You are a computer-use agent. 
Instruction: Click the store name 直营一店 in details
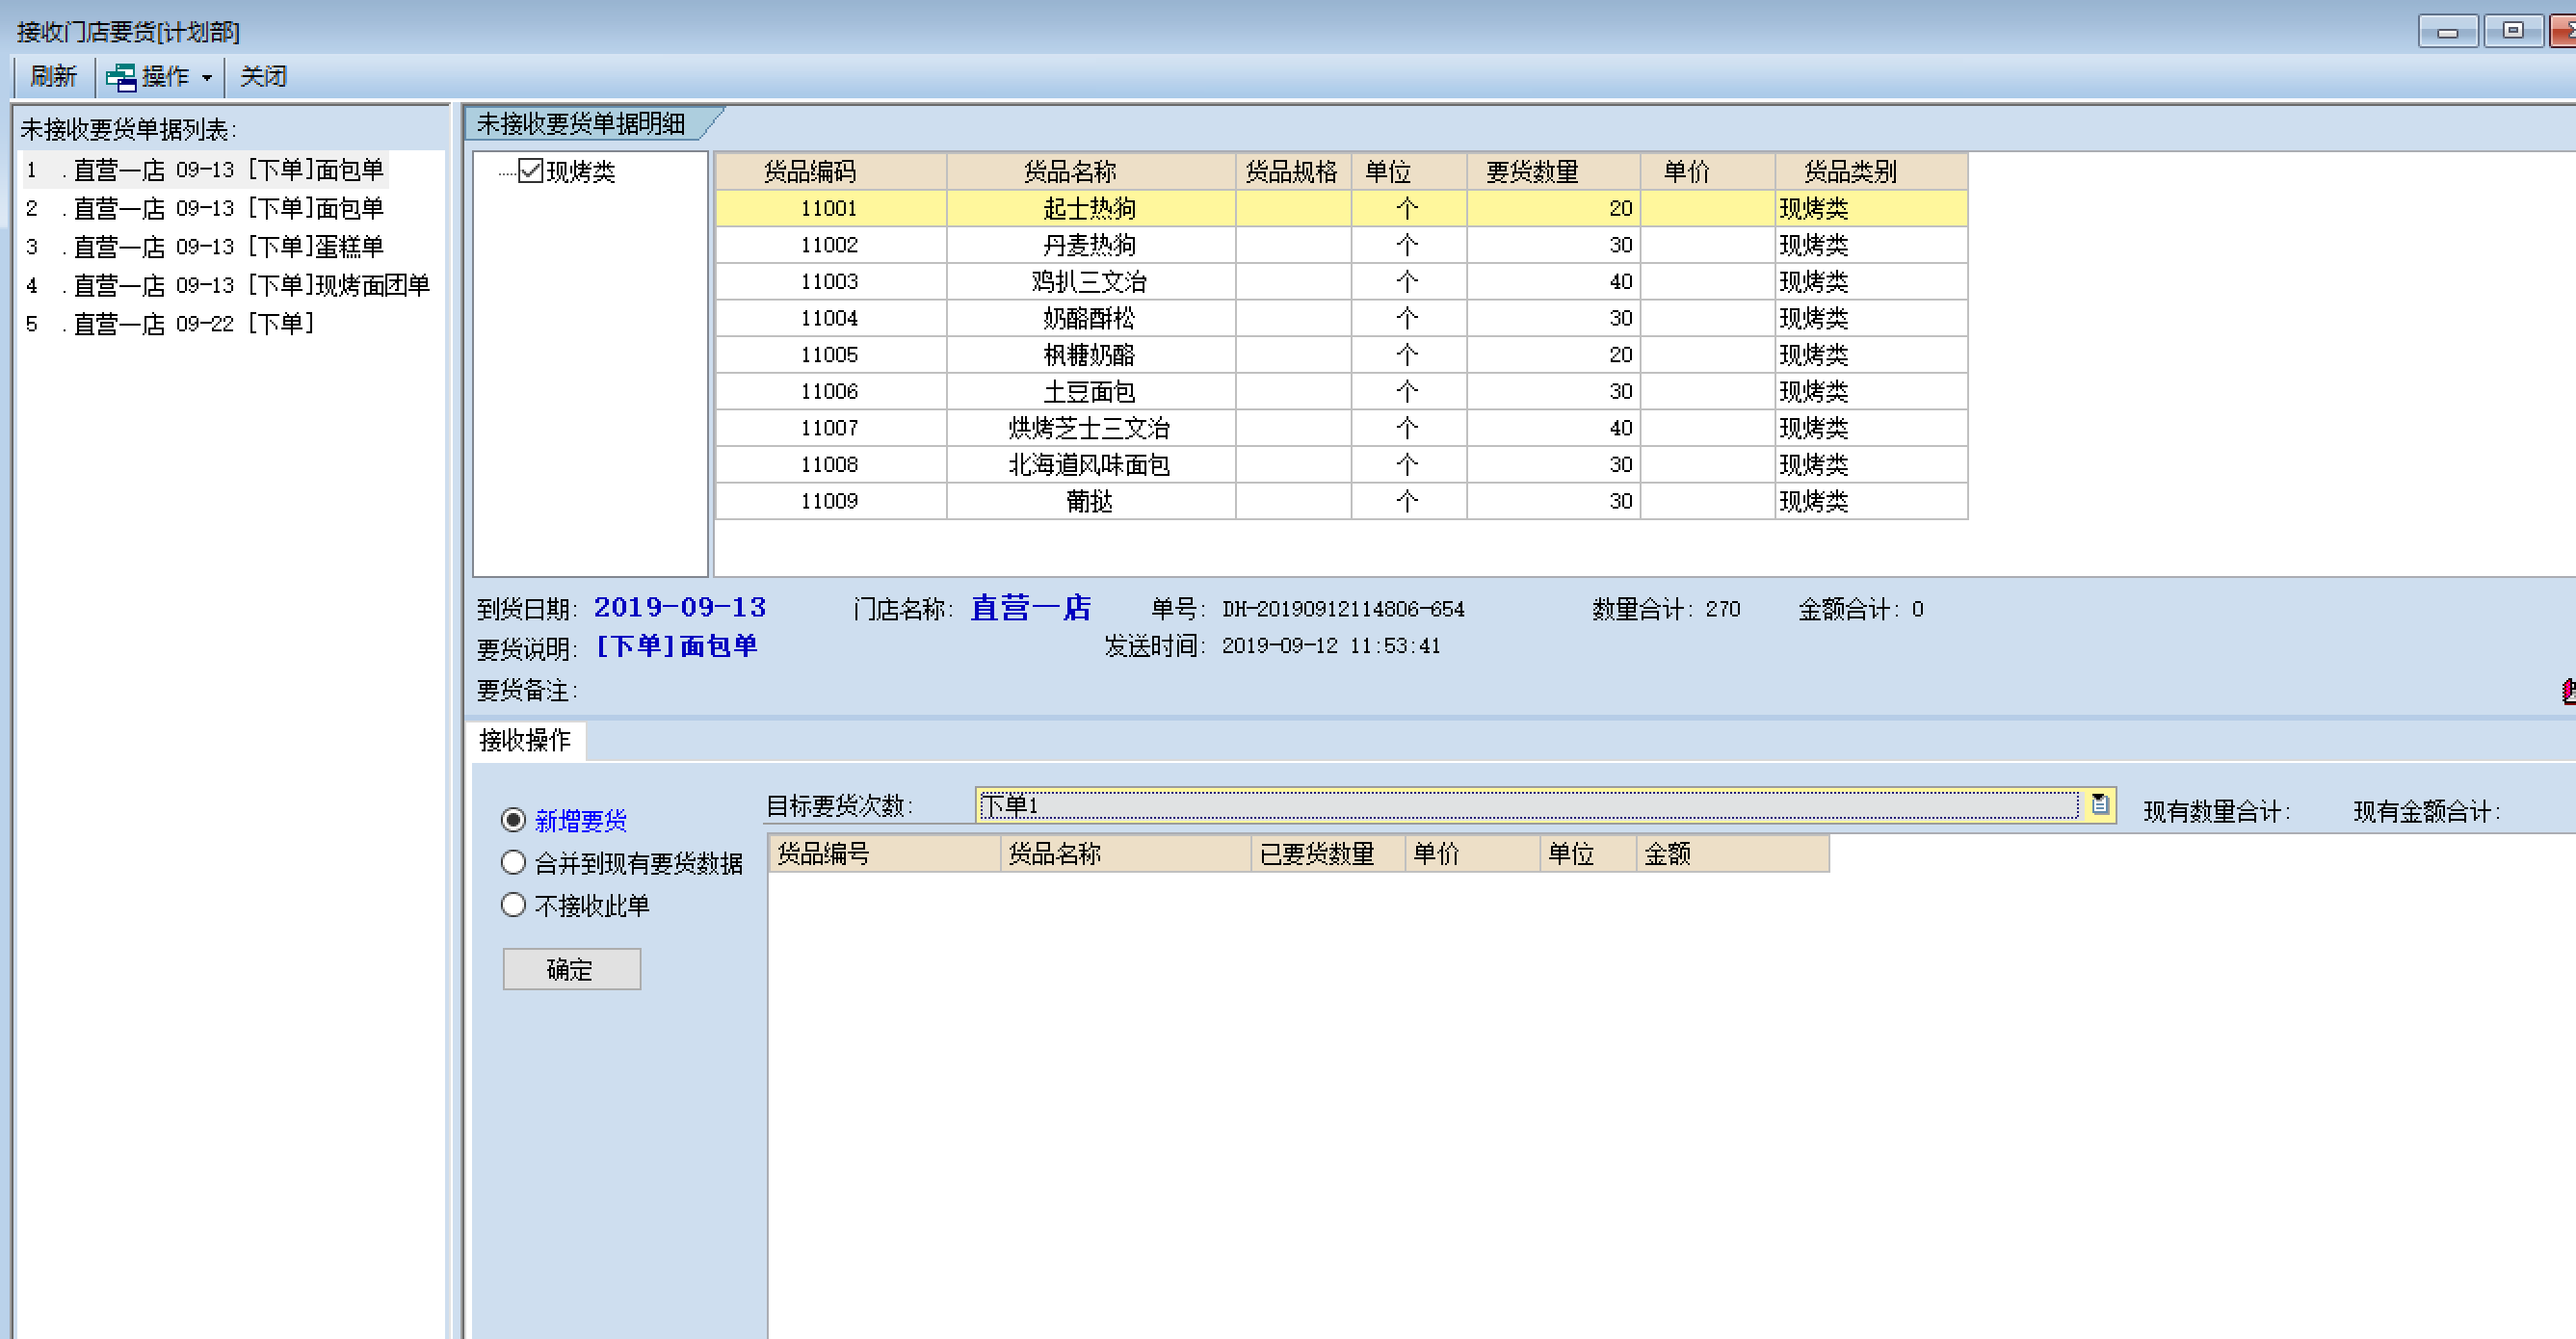(x=1031, y=607)
